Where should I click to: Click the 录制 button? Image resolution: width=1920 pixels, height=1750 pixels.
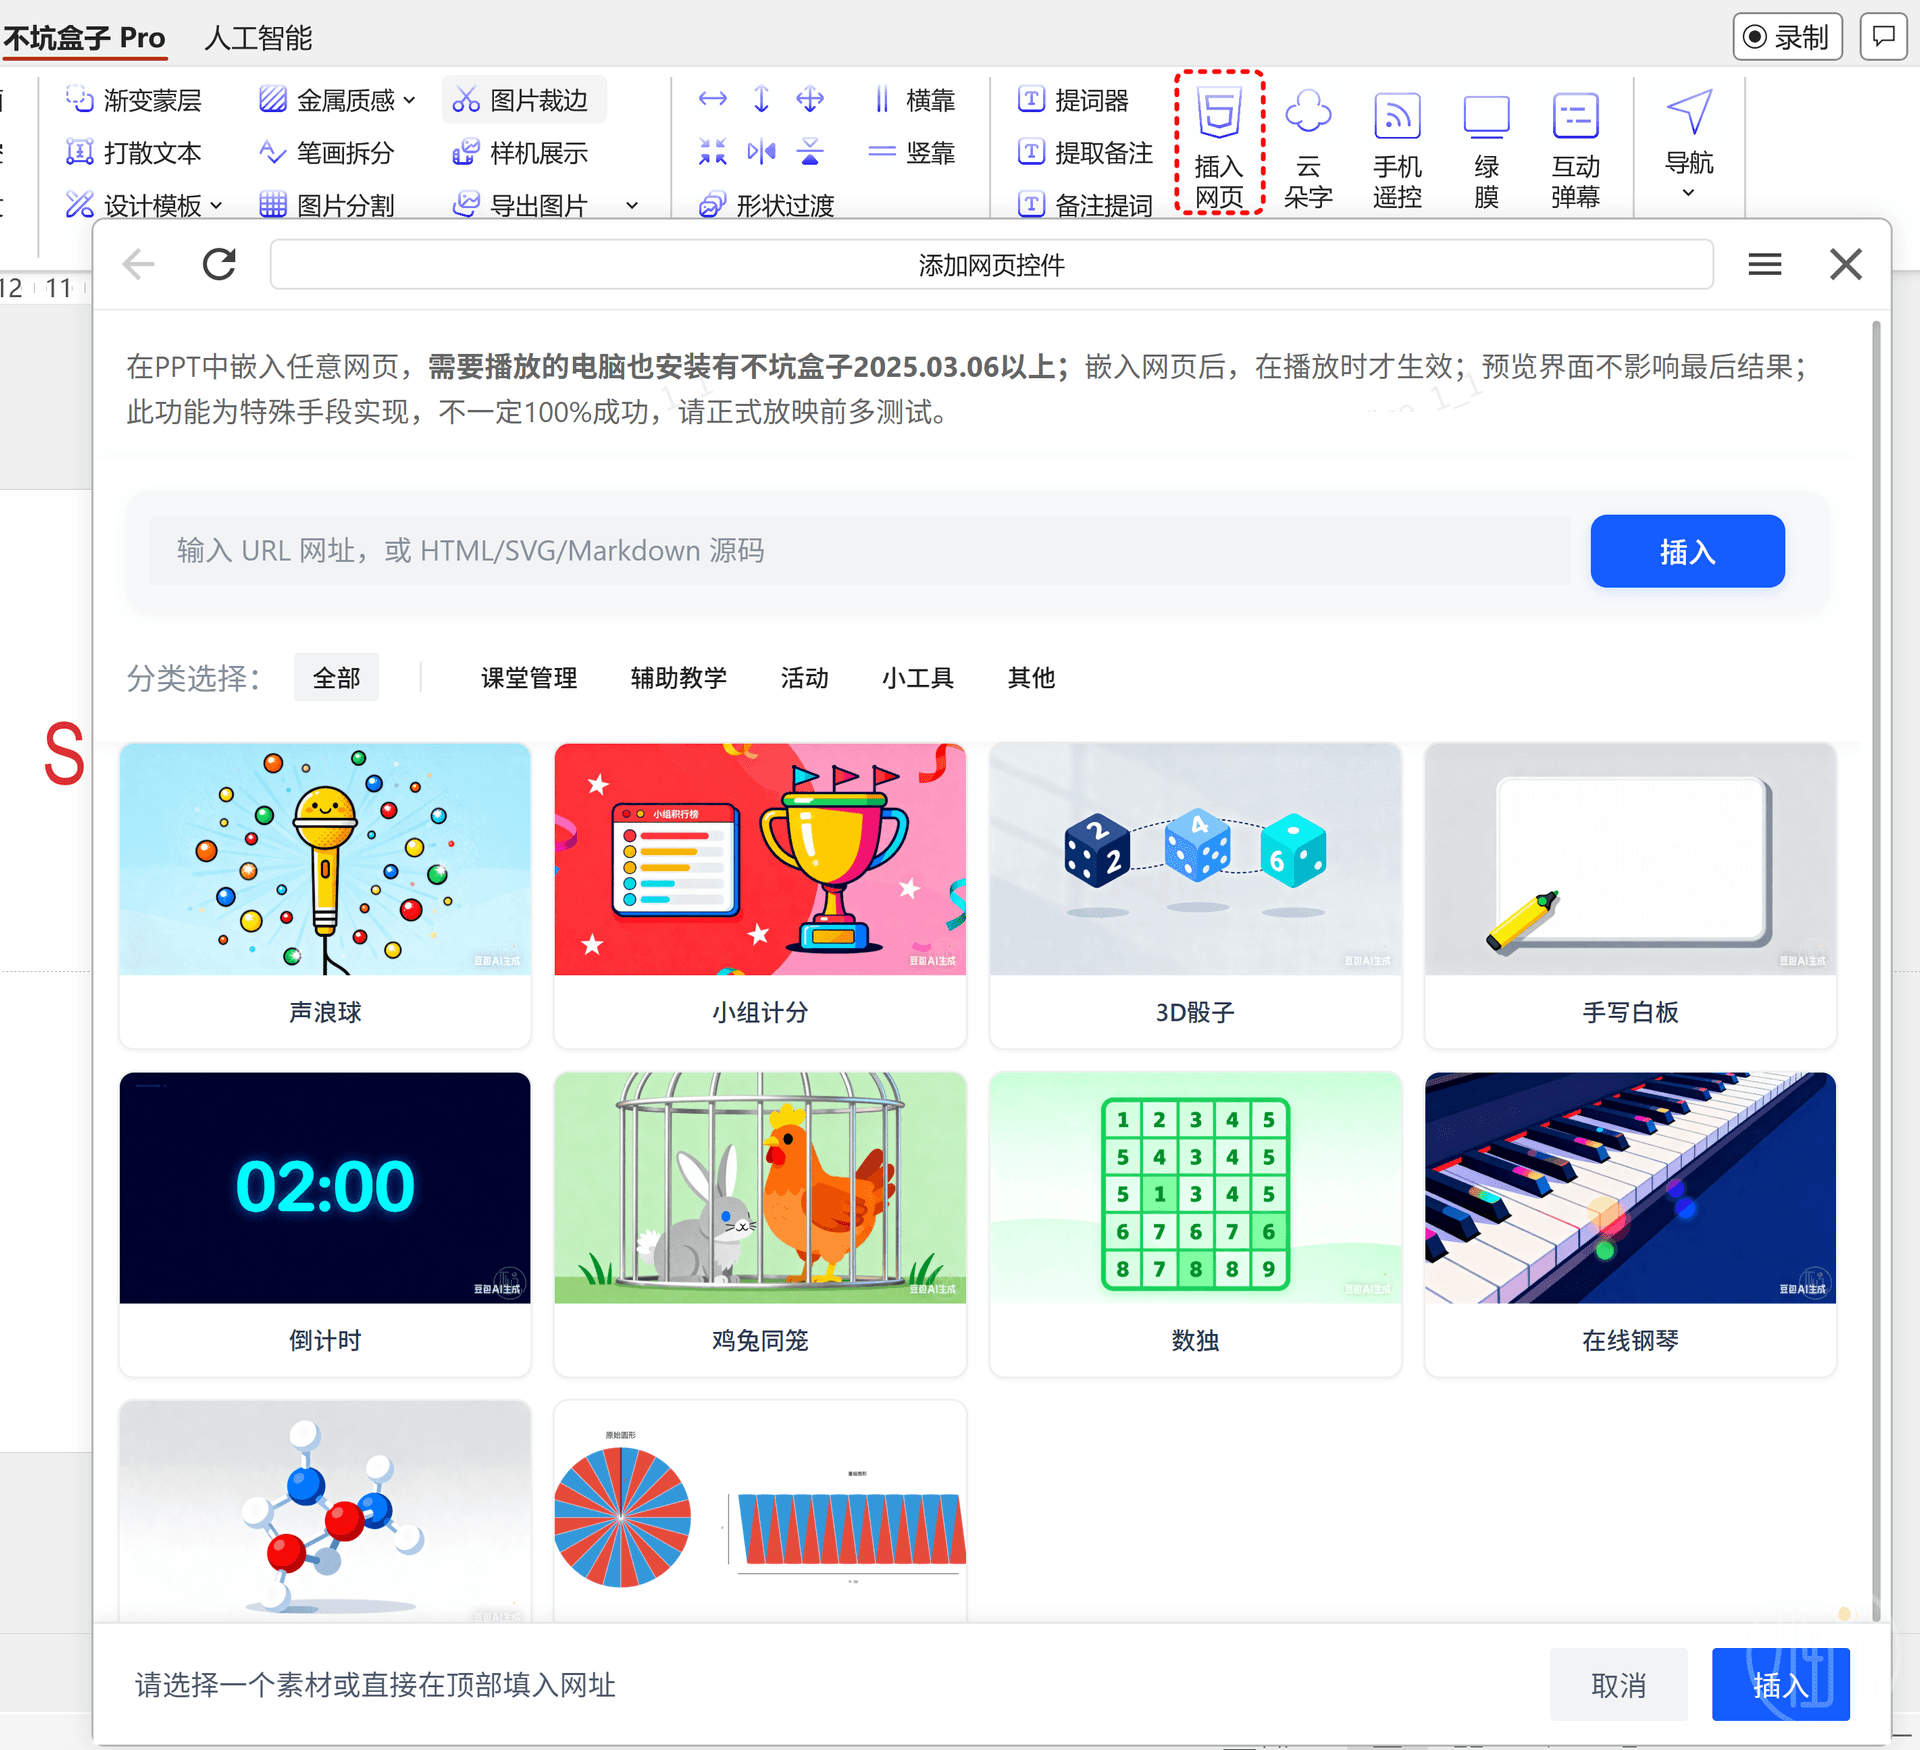coord(1787,37)
